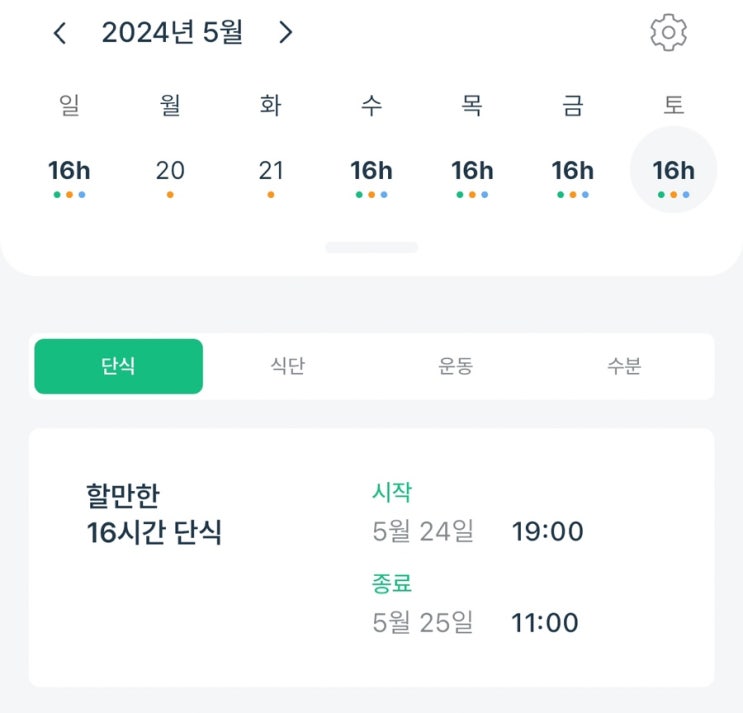Go to next month arrow
The image size is (743, 713).
click(x=286, y=33)
